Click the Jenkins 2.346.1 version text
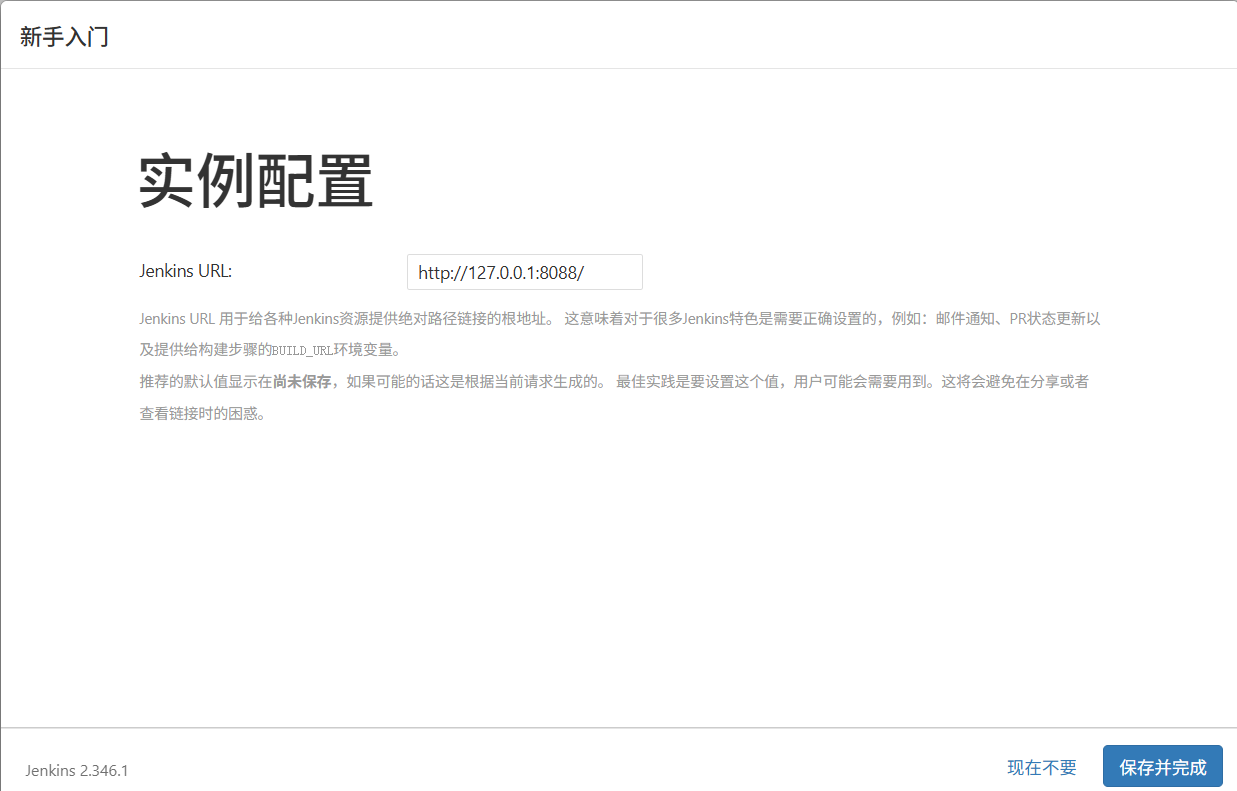 point(77,770)
